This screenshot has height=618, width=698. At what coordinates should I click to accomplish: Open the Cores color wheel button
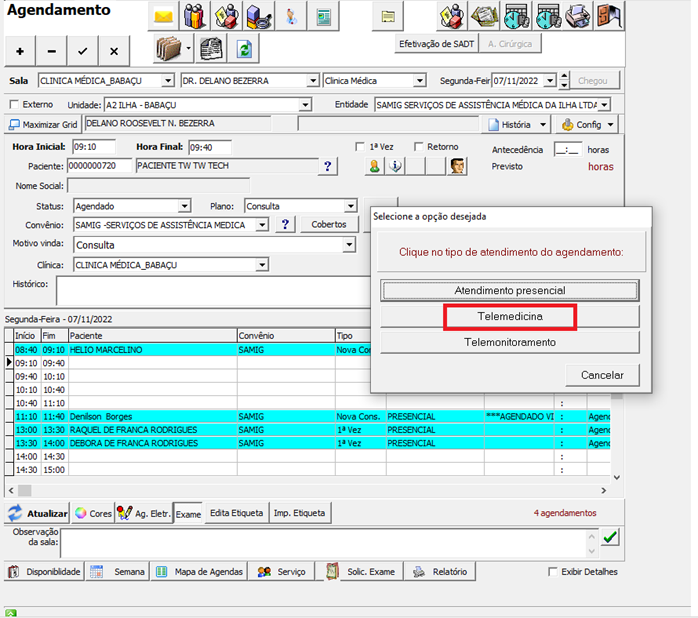click(93, 513)
